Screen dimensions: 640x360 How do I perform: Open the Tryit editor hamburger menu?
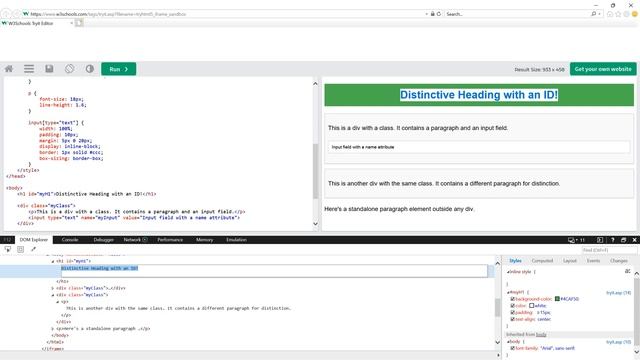point(29,69)
